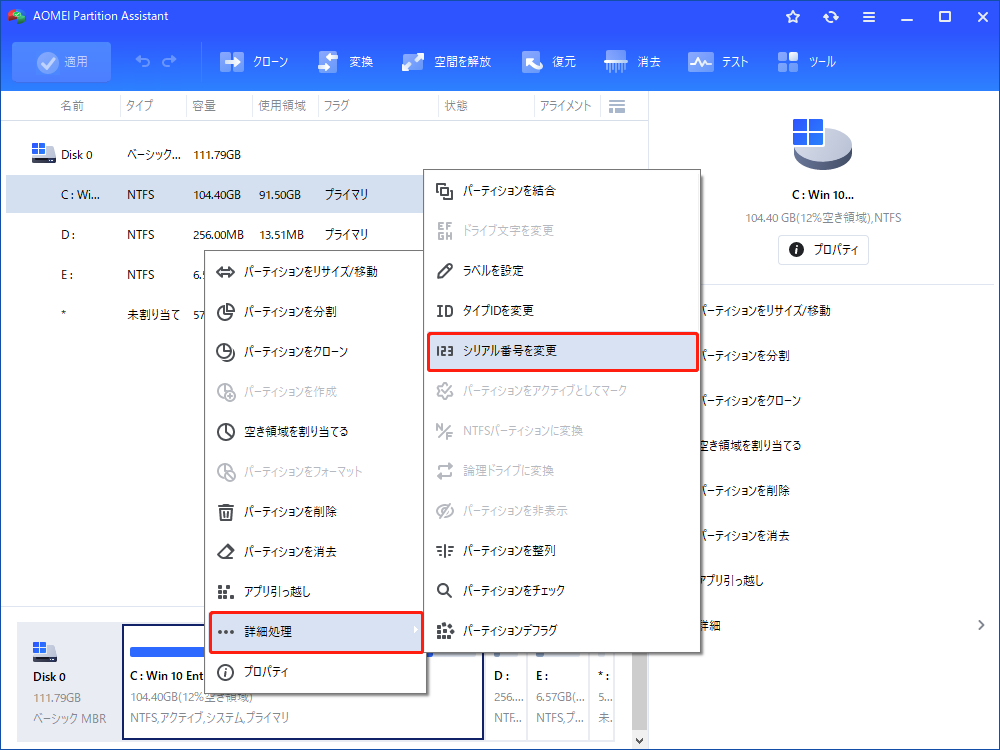Select Align Partition (パーティションを整列)
This screenshot has width=1000, height=750.
[562, 550]
